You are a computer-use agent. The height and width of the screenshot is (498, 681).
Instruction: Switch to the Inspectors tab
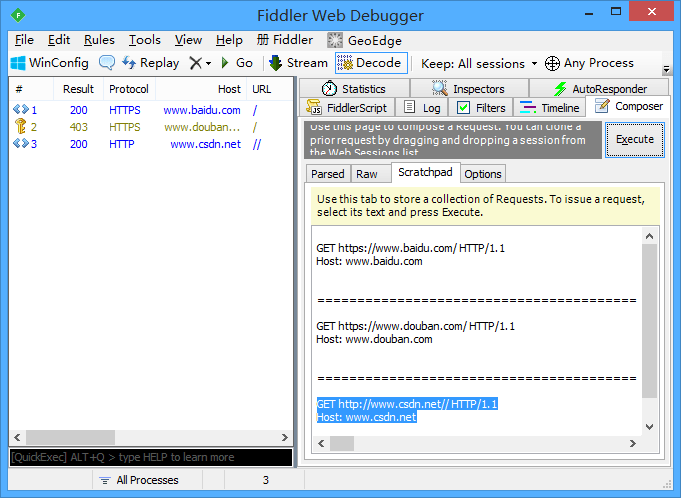(469, 89)
